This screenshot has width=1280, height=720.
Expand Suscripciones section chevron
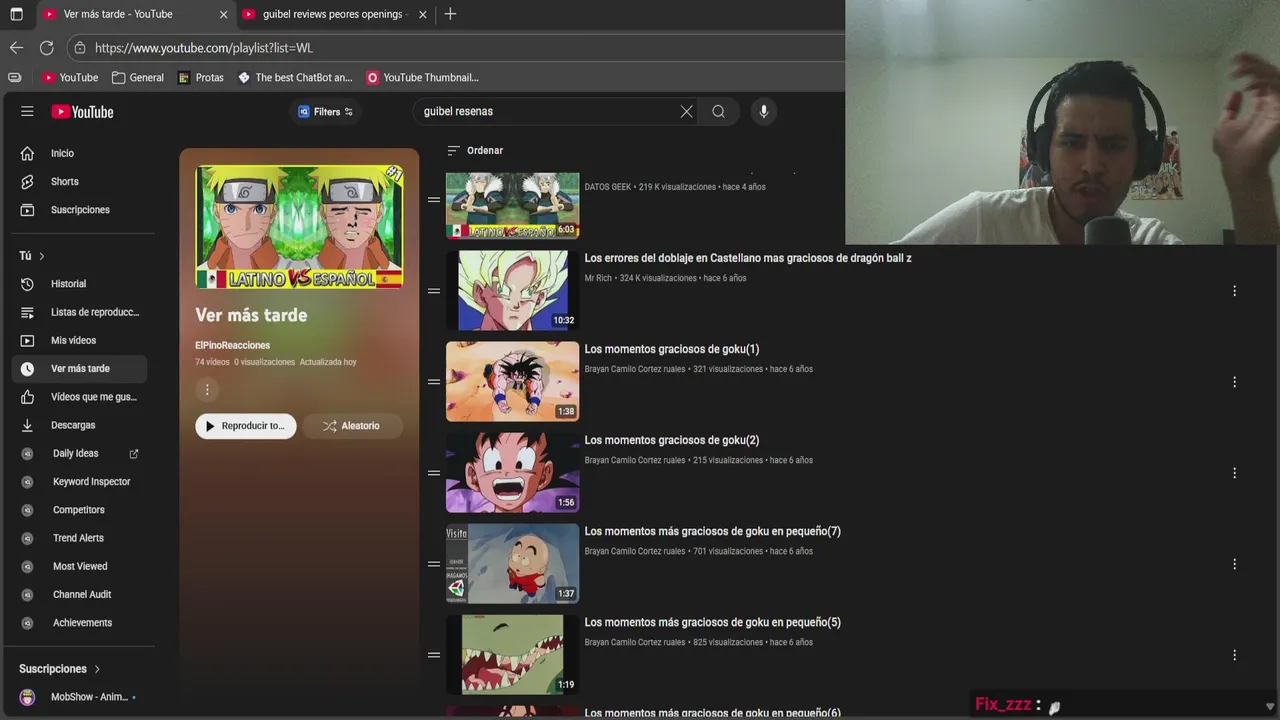97,669
